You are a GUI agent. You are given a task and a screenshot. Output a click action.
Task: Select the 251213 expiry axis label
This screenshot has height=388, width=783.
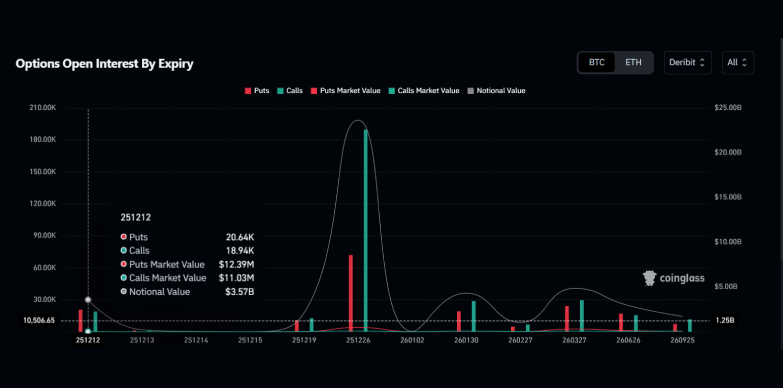(x=142, y=340)
